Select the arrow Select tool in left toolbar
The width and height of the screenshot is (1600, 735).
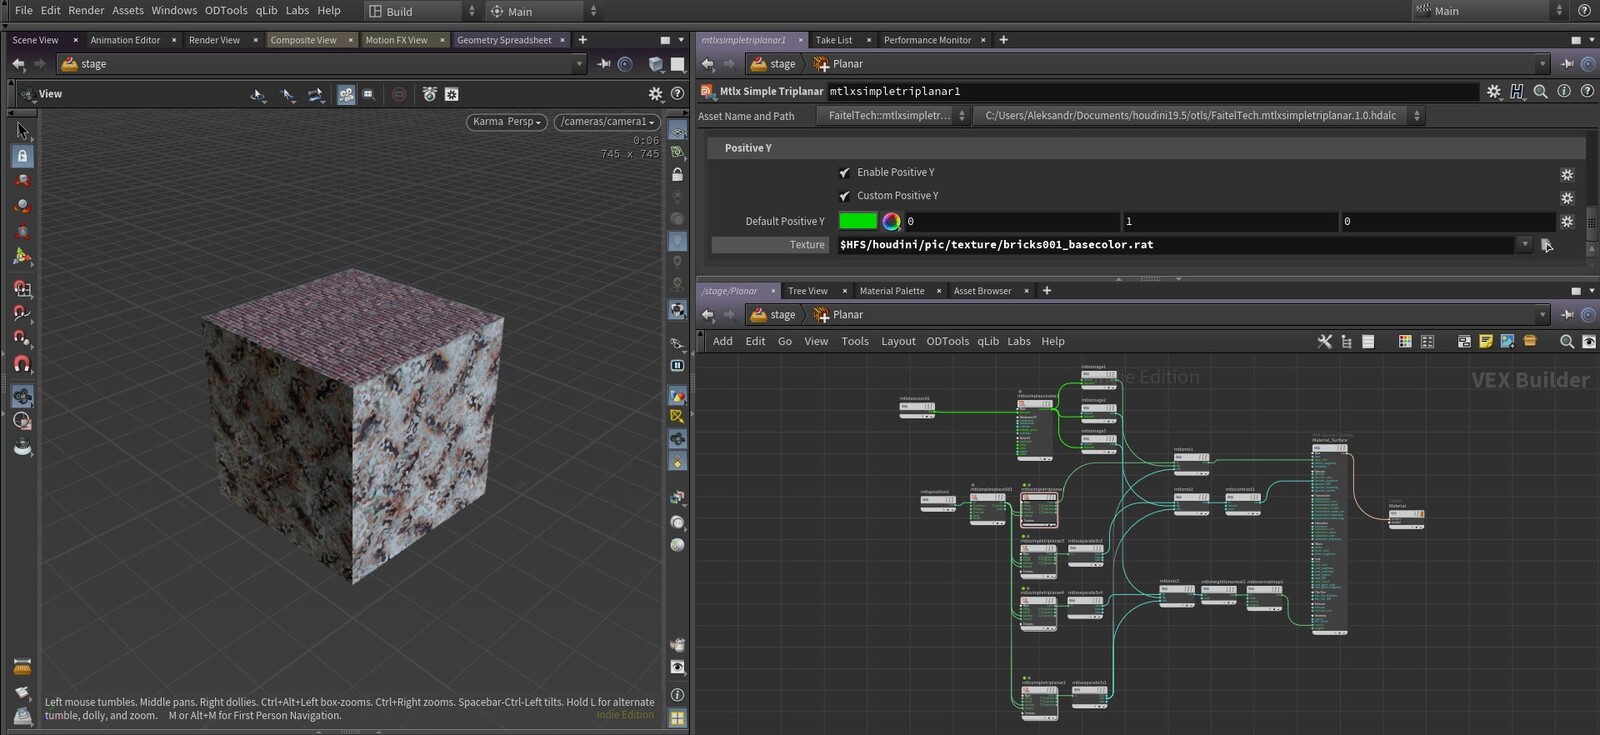point(22,130)
